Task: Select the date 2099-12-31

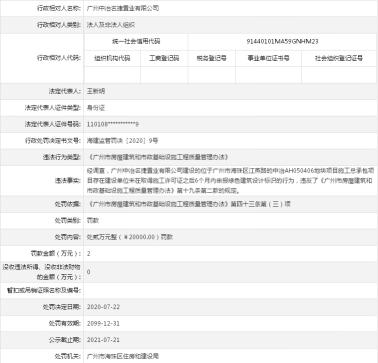Action: (x=103, y=323)
